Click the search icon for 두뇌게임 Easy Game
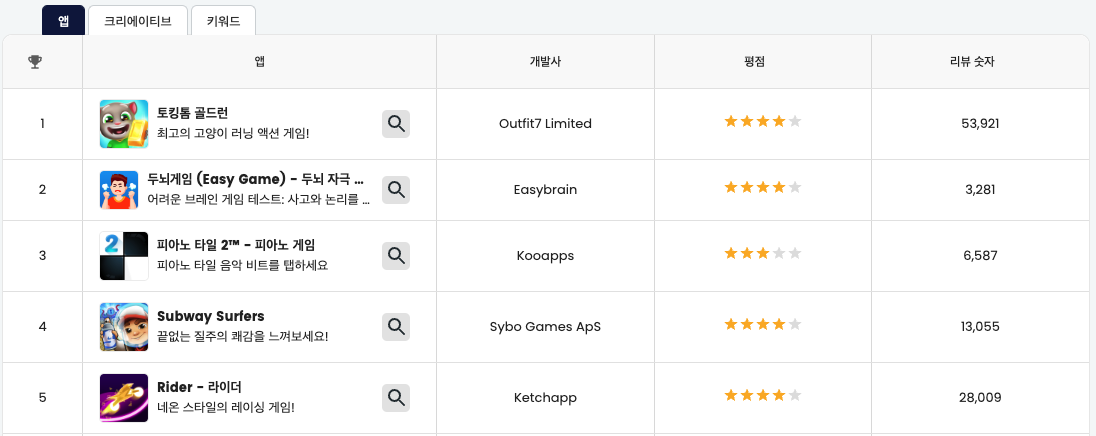 [396, 189]
